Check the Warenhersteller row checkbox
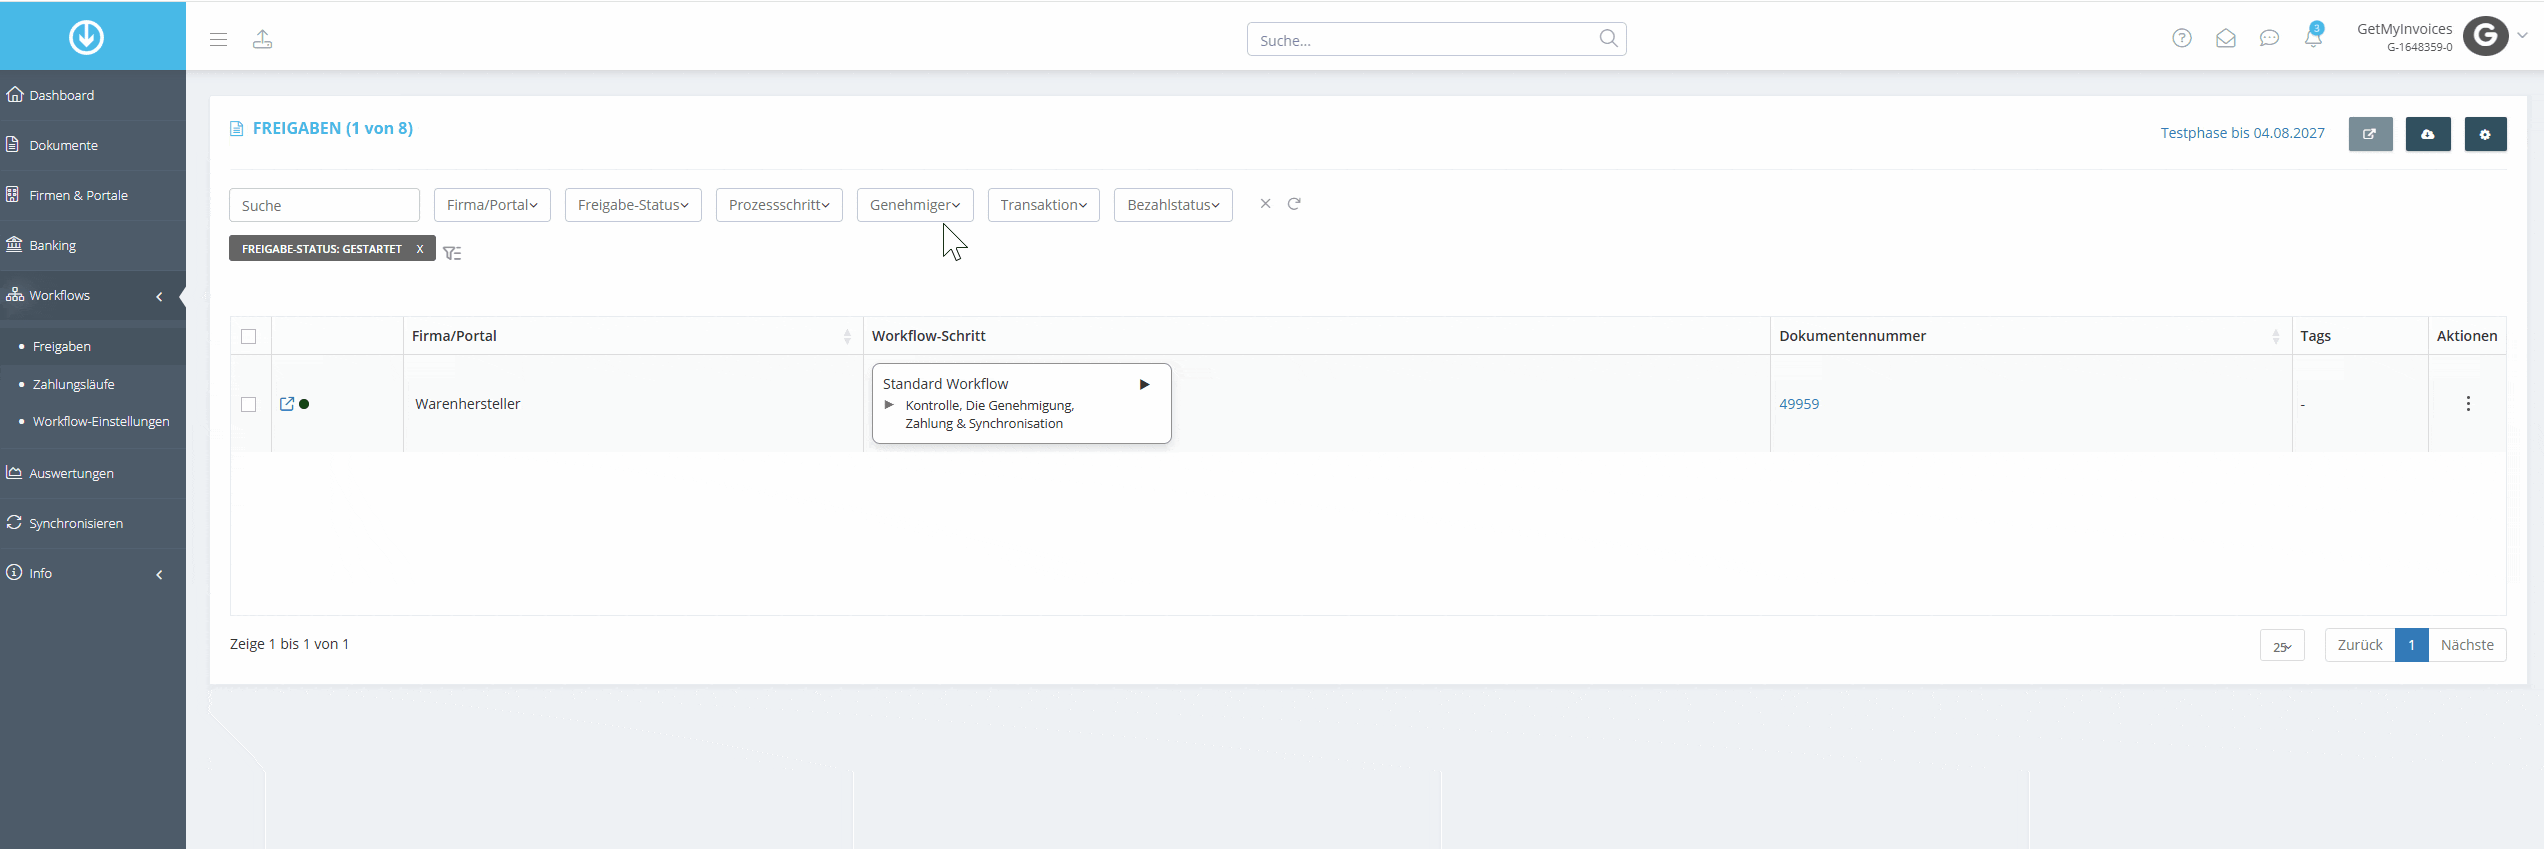 point(249,404)
